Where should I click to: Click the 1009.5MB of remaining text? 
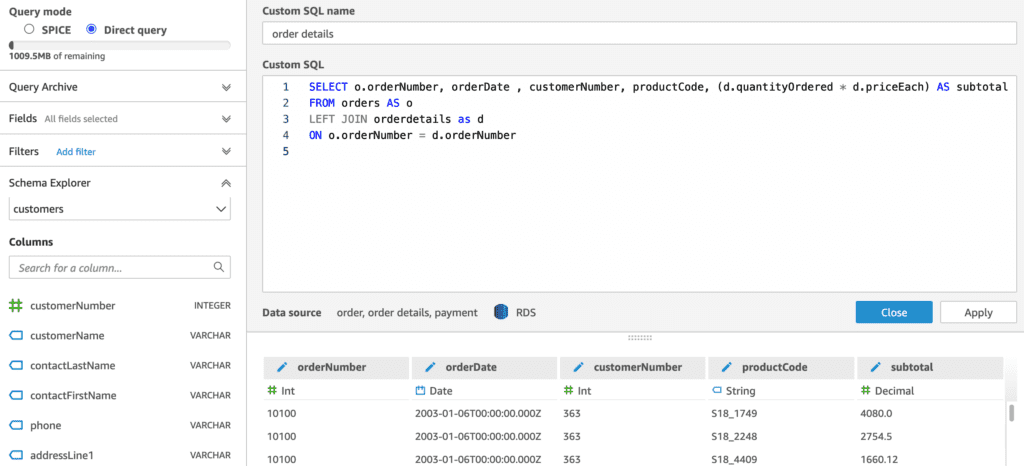pyautogui.click(x=57, y=56)
